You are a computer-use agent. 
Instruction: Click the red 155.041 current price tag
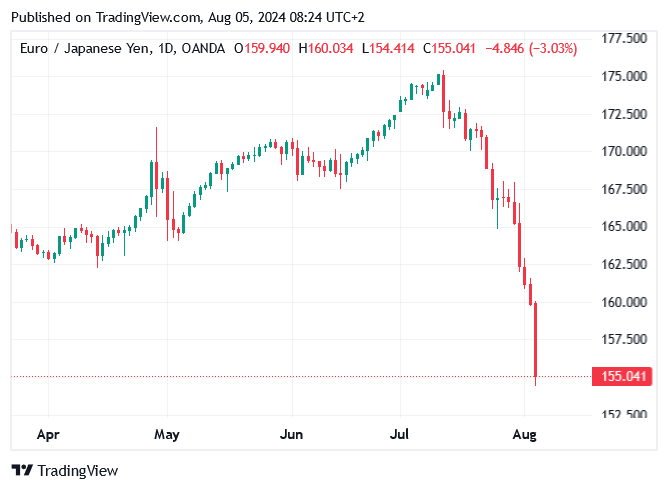pyautogui.click(x=624, y=377)
